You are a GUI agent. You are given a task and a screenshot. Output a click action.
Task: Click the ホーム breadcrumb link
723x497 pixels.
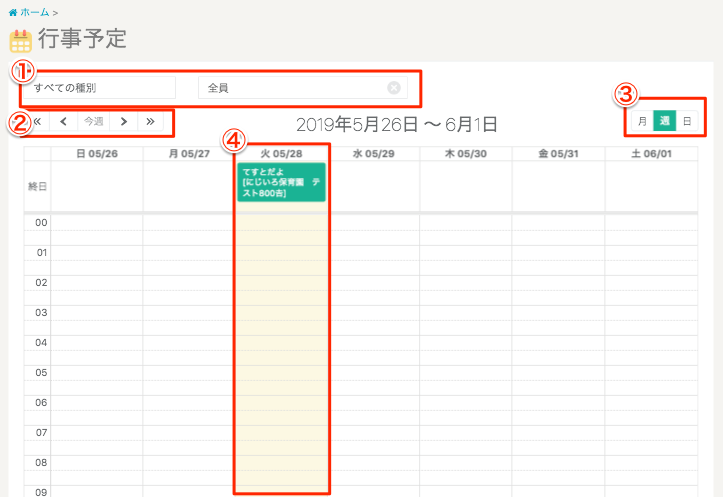pyautogui.click(x=34, y=12)
